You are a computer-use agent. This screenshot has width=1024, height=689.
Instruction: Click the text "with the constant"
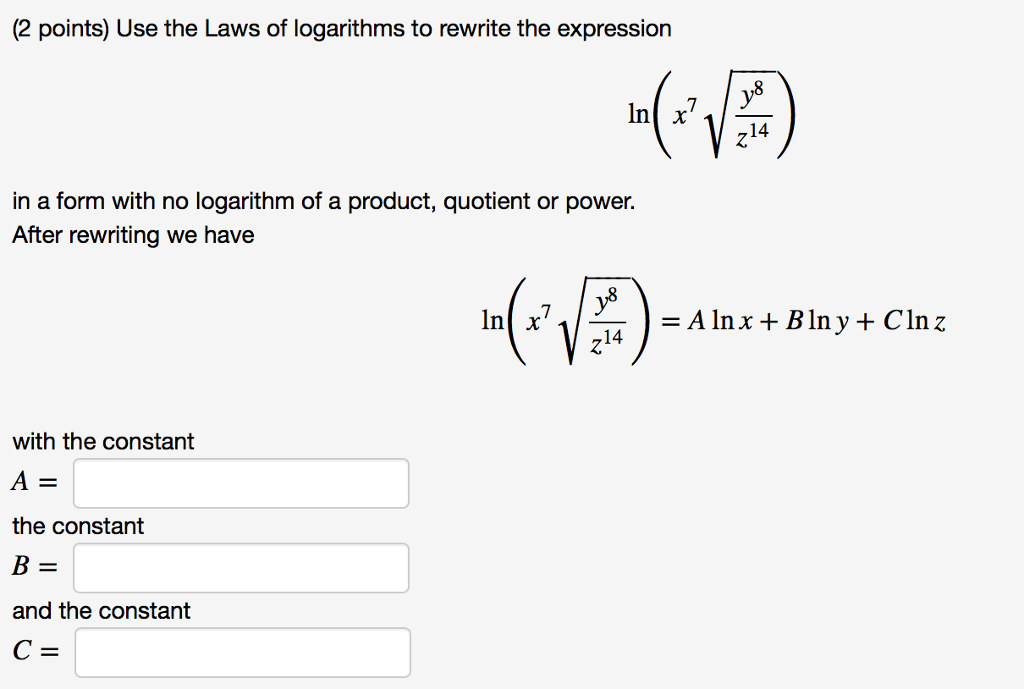pos(101,441)
